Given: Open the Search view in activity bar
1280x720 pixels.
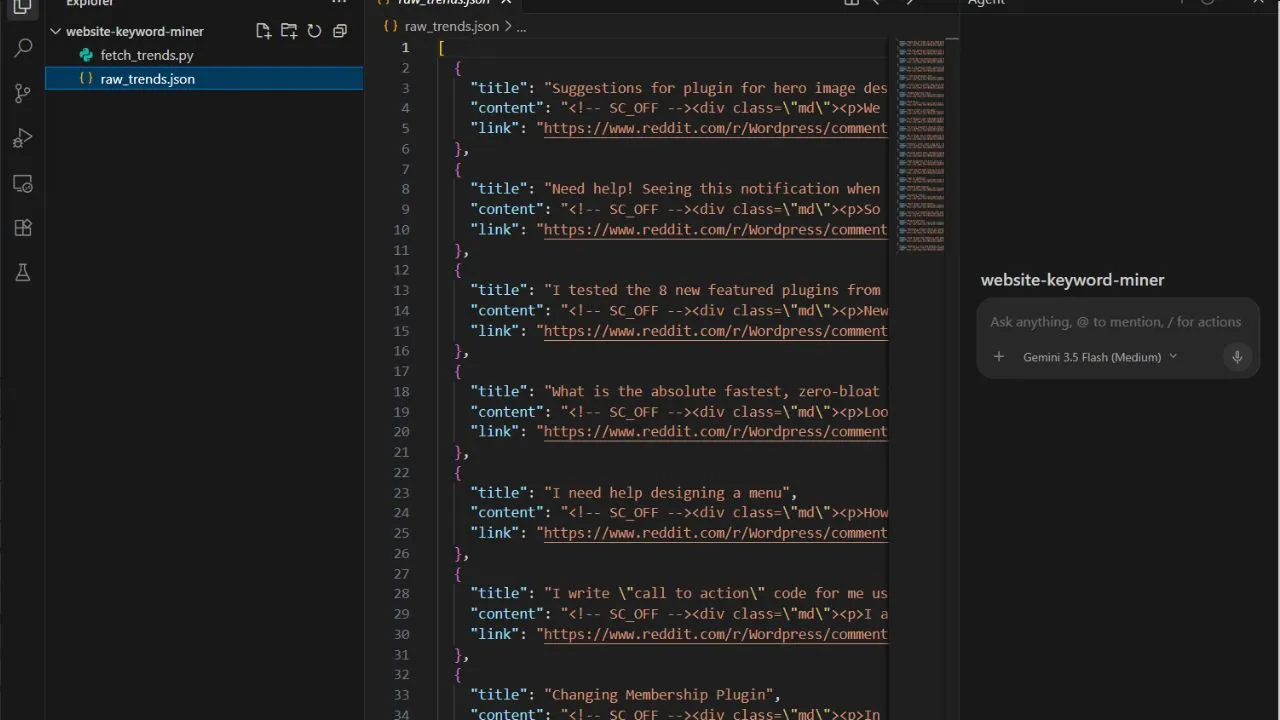Looking at the screenshot, I should [x=22, y=48].
